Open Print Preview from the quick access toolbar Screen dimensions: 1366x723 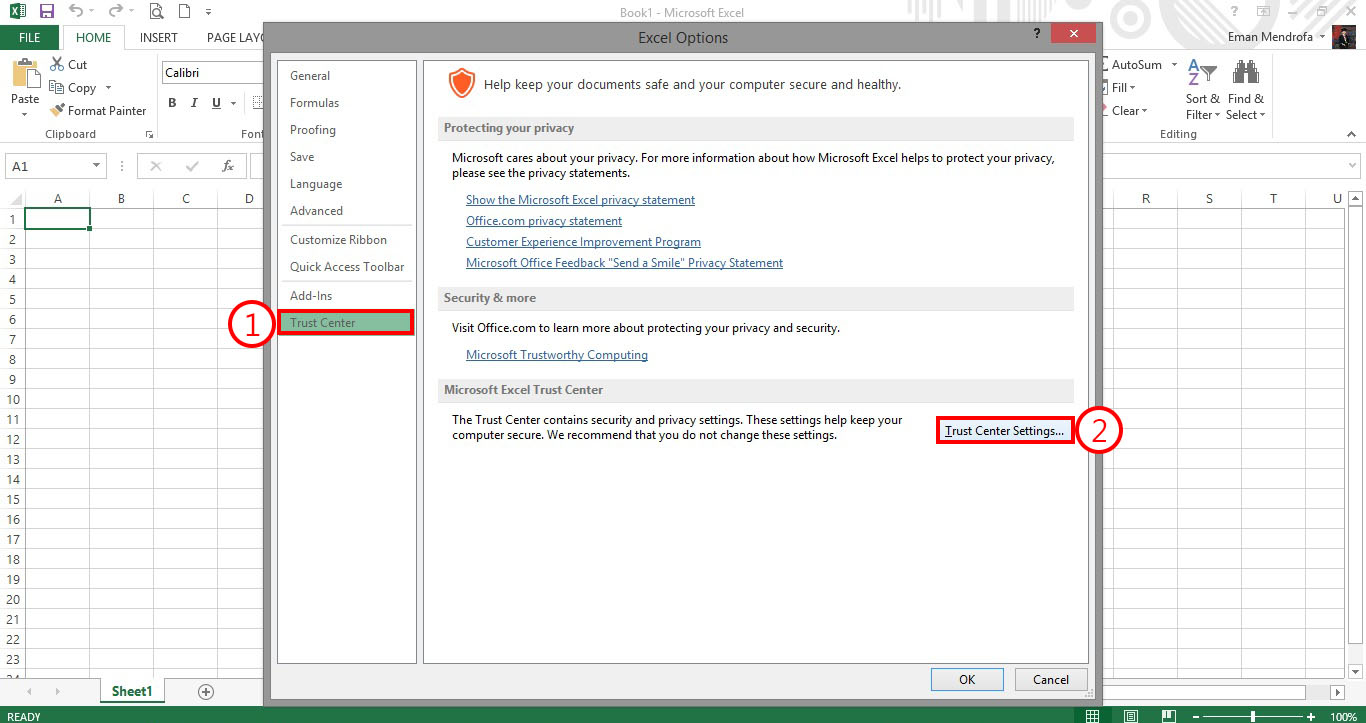156,12
